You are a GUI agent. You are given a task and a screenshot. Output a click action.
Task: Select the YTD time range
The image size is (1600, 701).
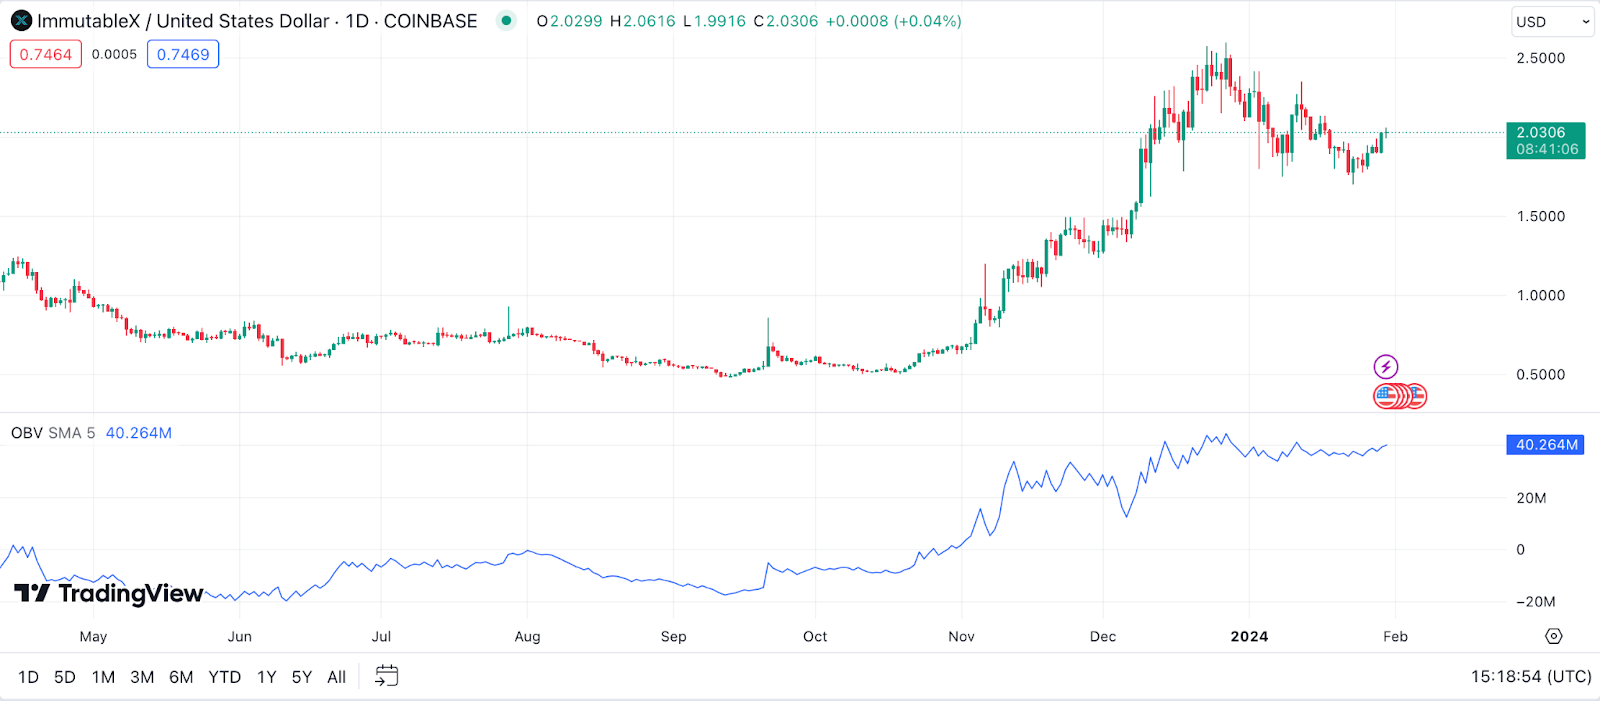tap(225, 677)
